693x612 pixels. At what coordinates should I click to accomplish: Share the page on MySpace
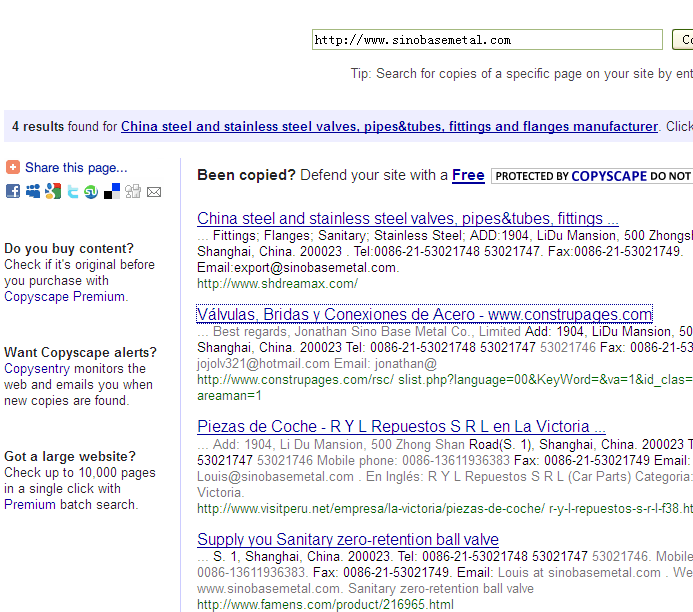tap(33, 191)
